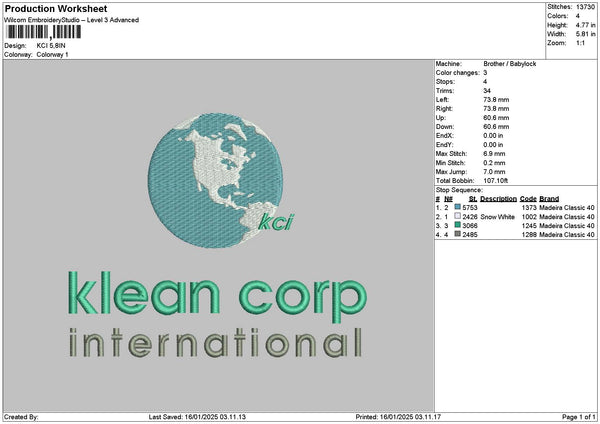
Task: Click the 'Stop Sequence:' heading
Action: pyautogui.click(x=459, y=190)
